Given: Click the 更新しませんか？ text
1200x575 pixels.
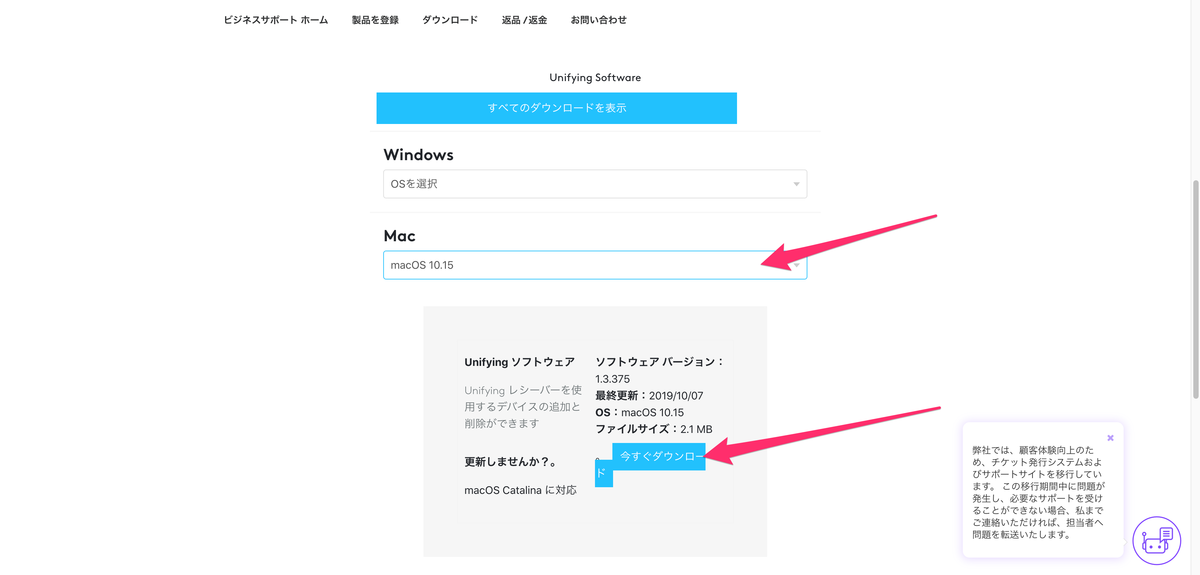Looking at the screenshot, I should [x=510, y=462].
